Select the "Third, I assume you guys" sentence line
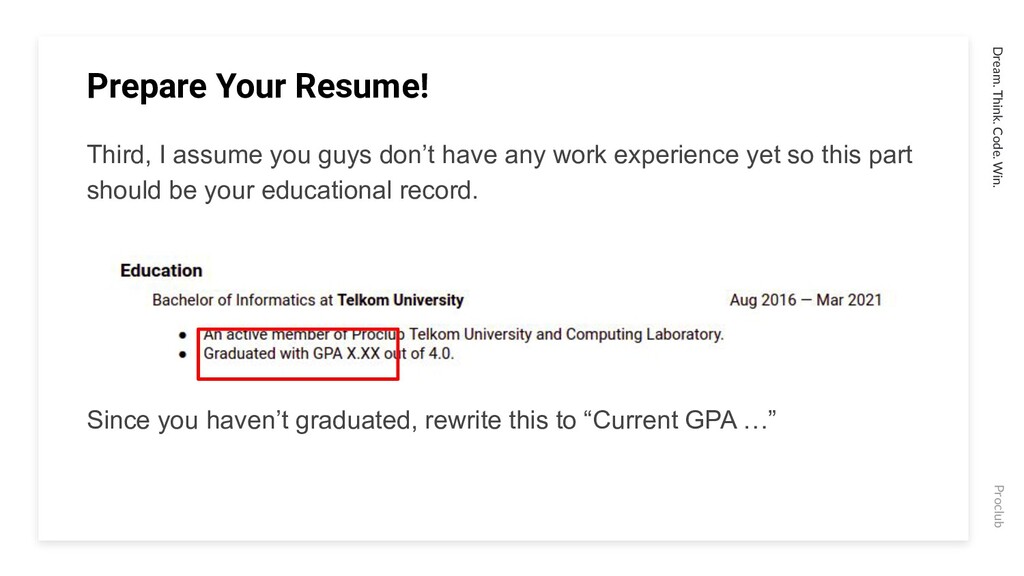This screenshot has width=1024, height=576. point(500,155)
